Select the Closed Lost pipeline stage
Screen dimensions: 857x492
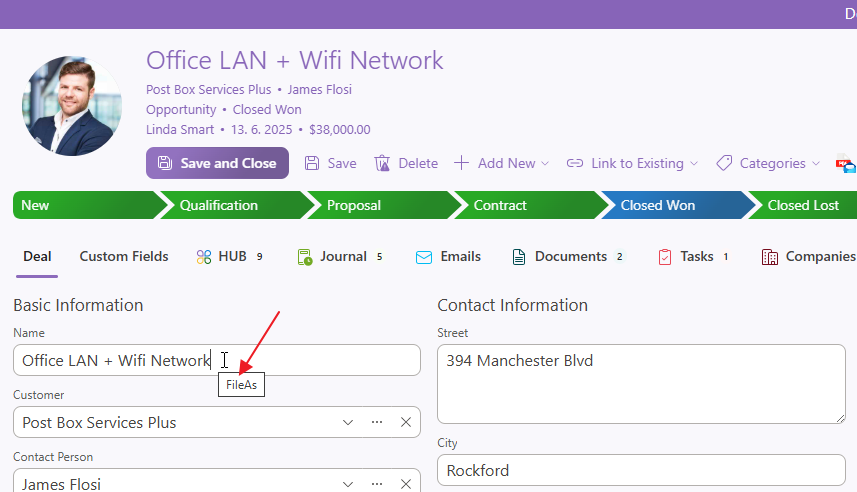[x=803, y=205]
